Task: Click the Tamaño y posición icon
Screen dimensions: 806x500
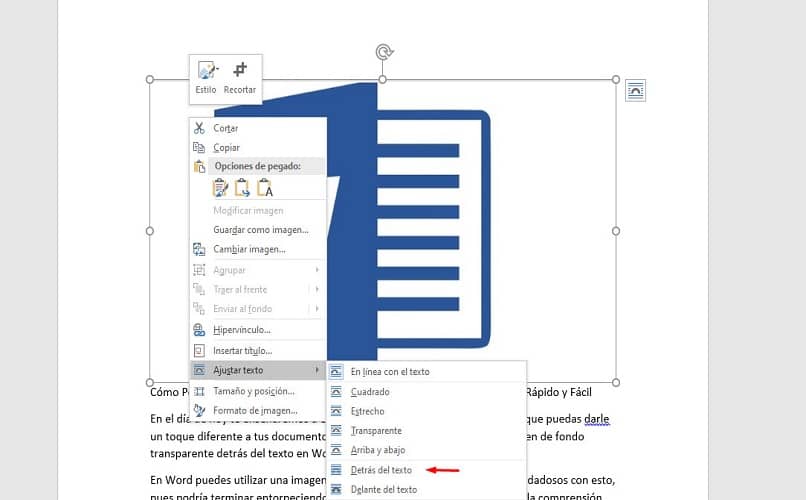Action: (x=199, y=391)
